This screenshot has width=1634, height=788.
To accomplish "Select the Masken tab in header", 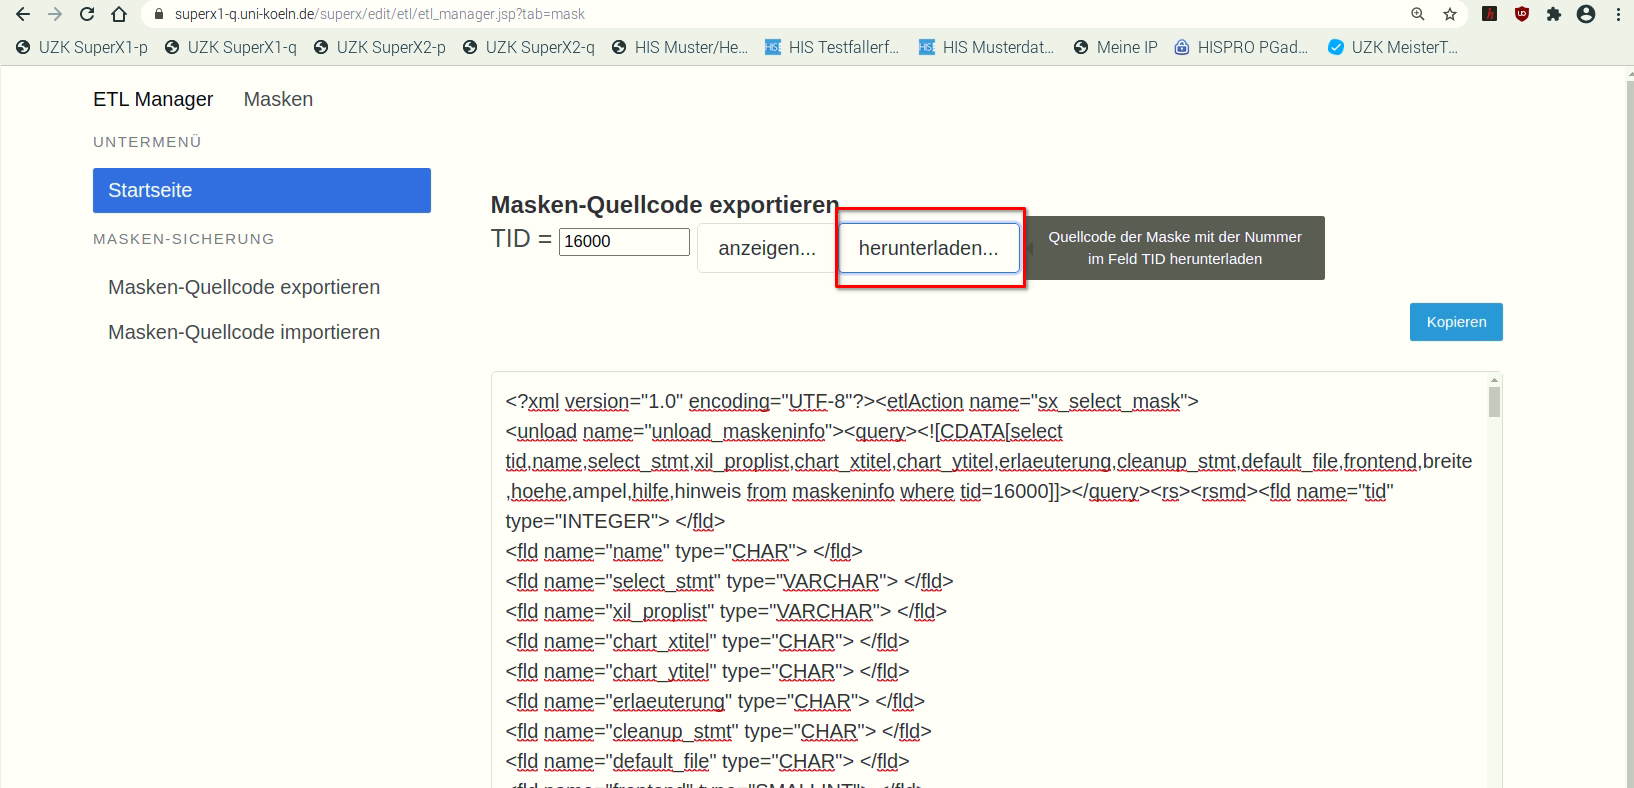I will tap(278, 99).
